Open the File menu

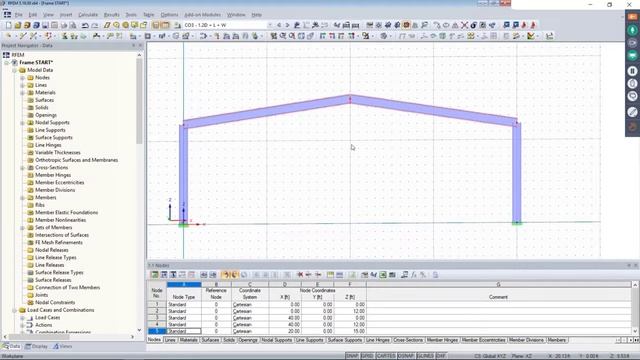click(x=19, y=15)
